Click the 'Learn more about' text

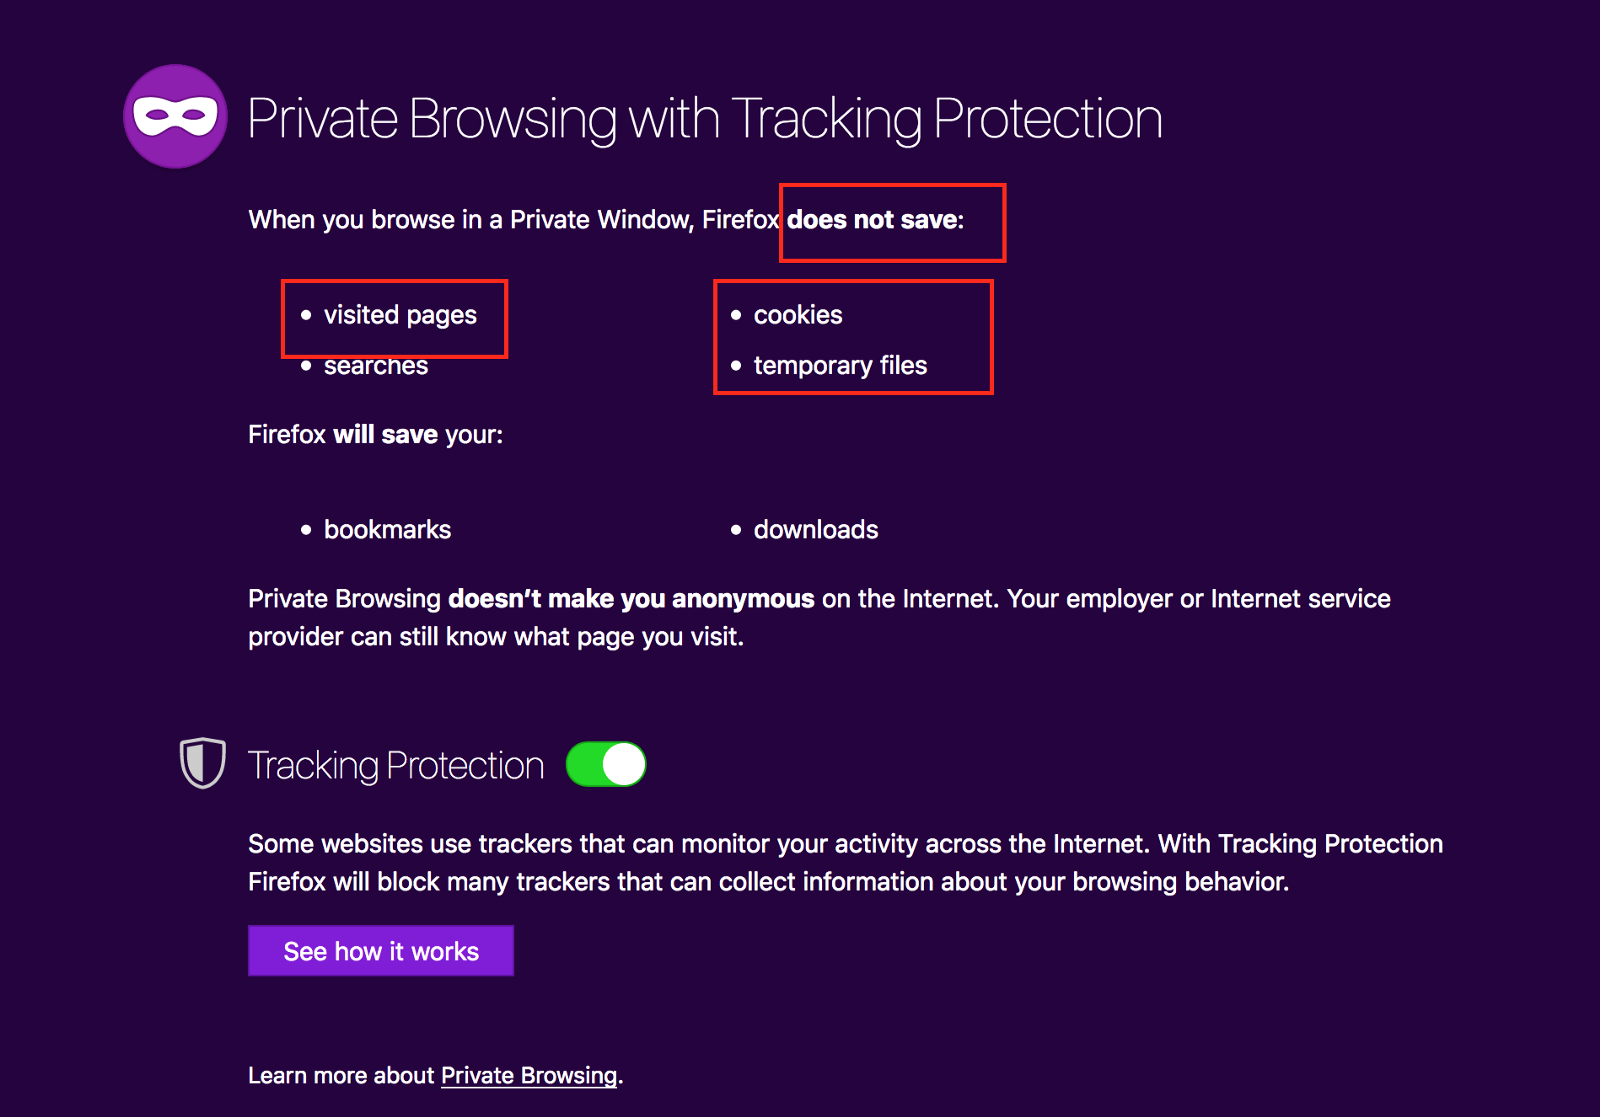point(342,1076)
